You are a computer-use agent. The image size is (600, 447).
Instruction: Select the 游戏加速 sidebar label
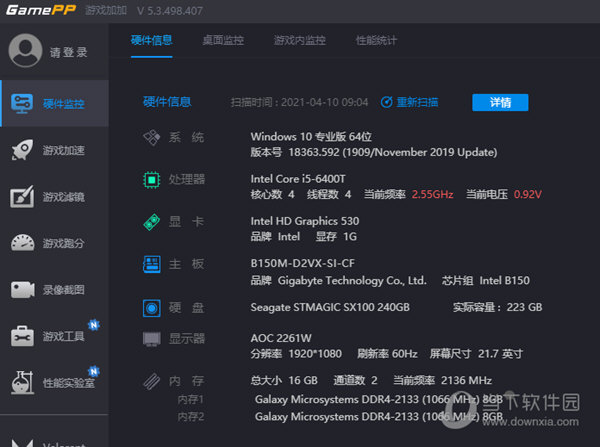[x=64, y=150]
